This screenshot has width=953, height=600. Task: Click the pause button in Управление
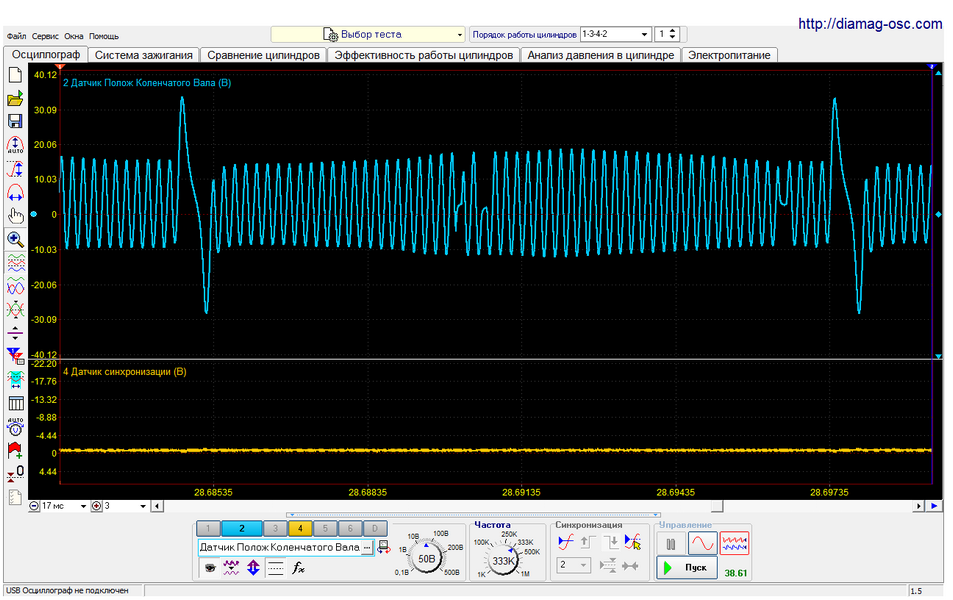(x=671, y=543)
